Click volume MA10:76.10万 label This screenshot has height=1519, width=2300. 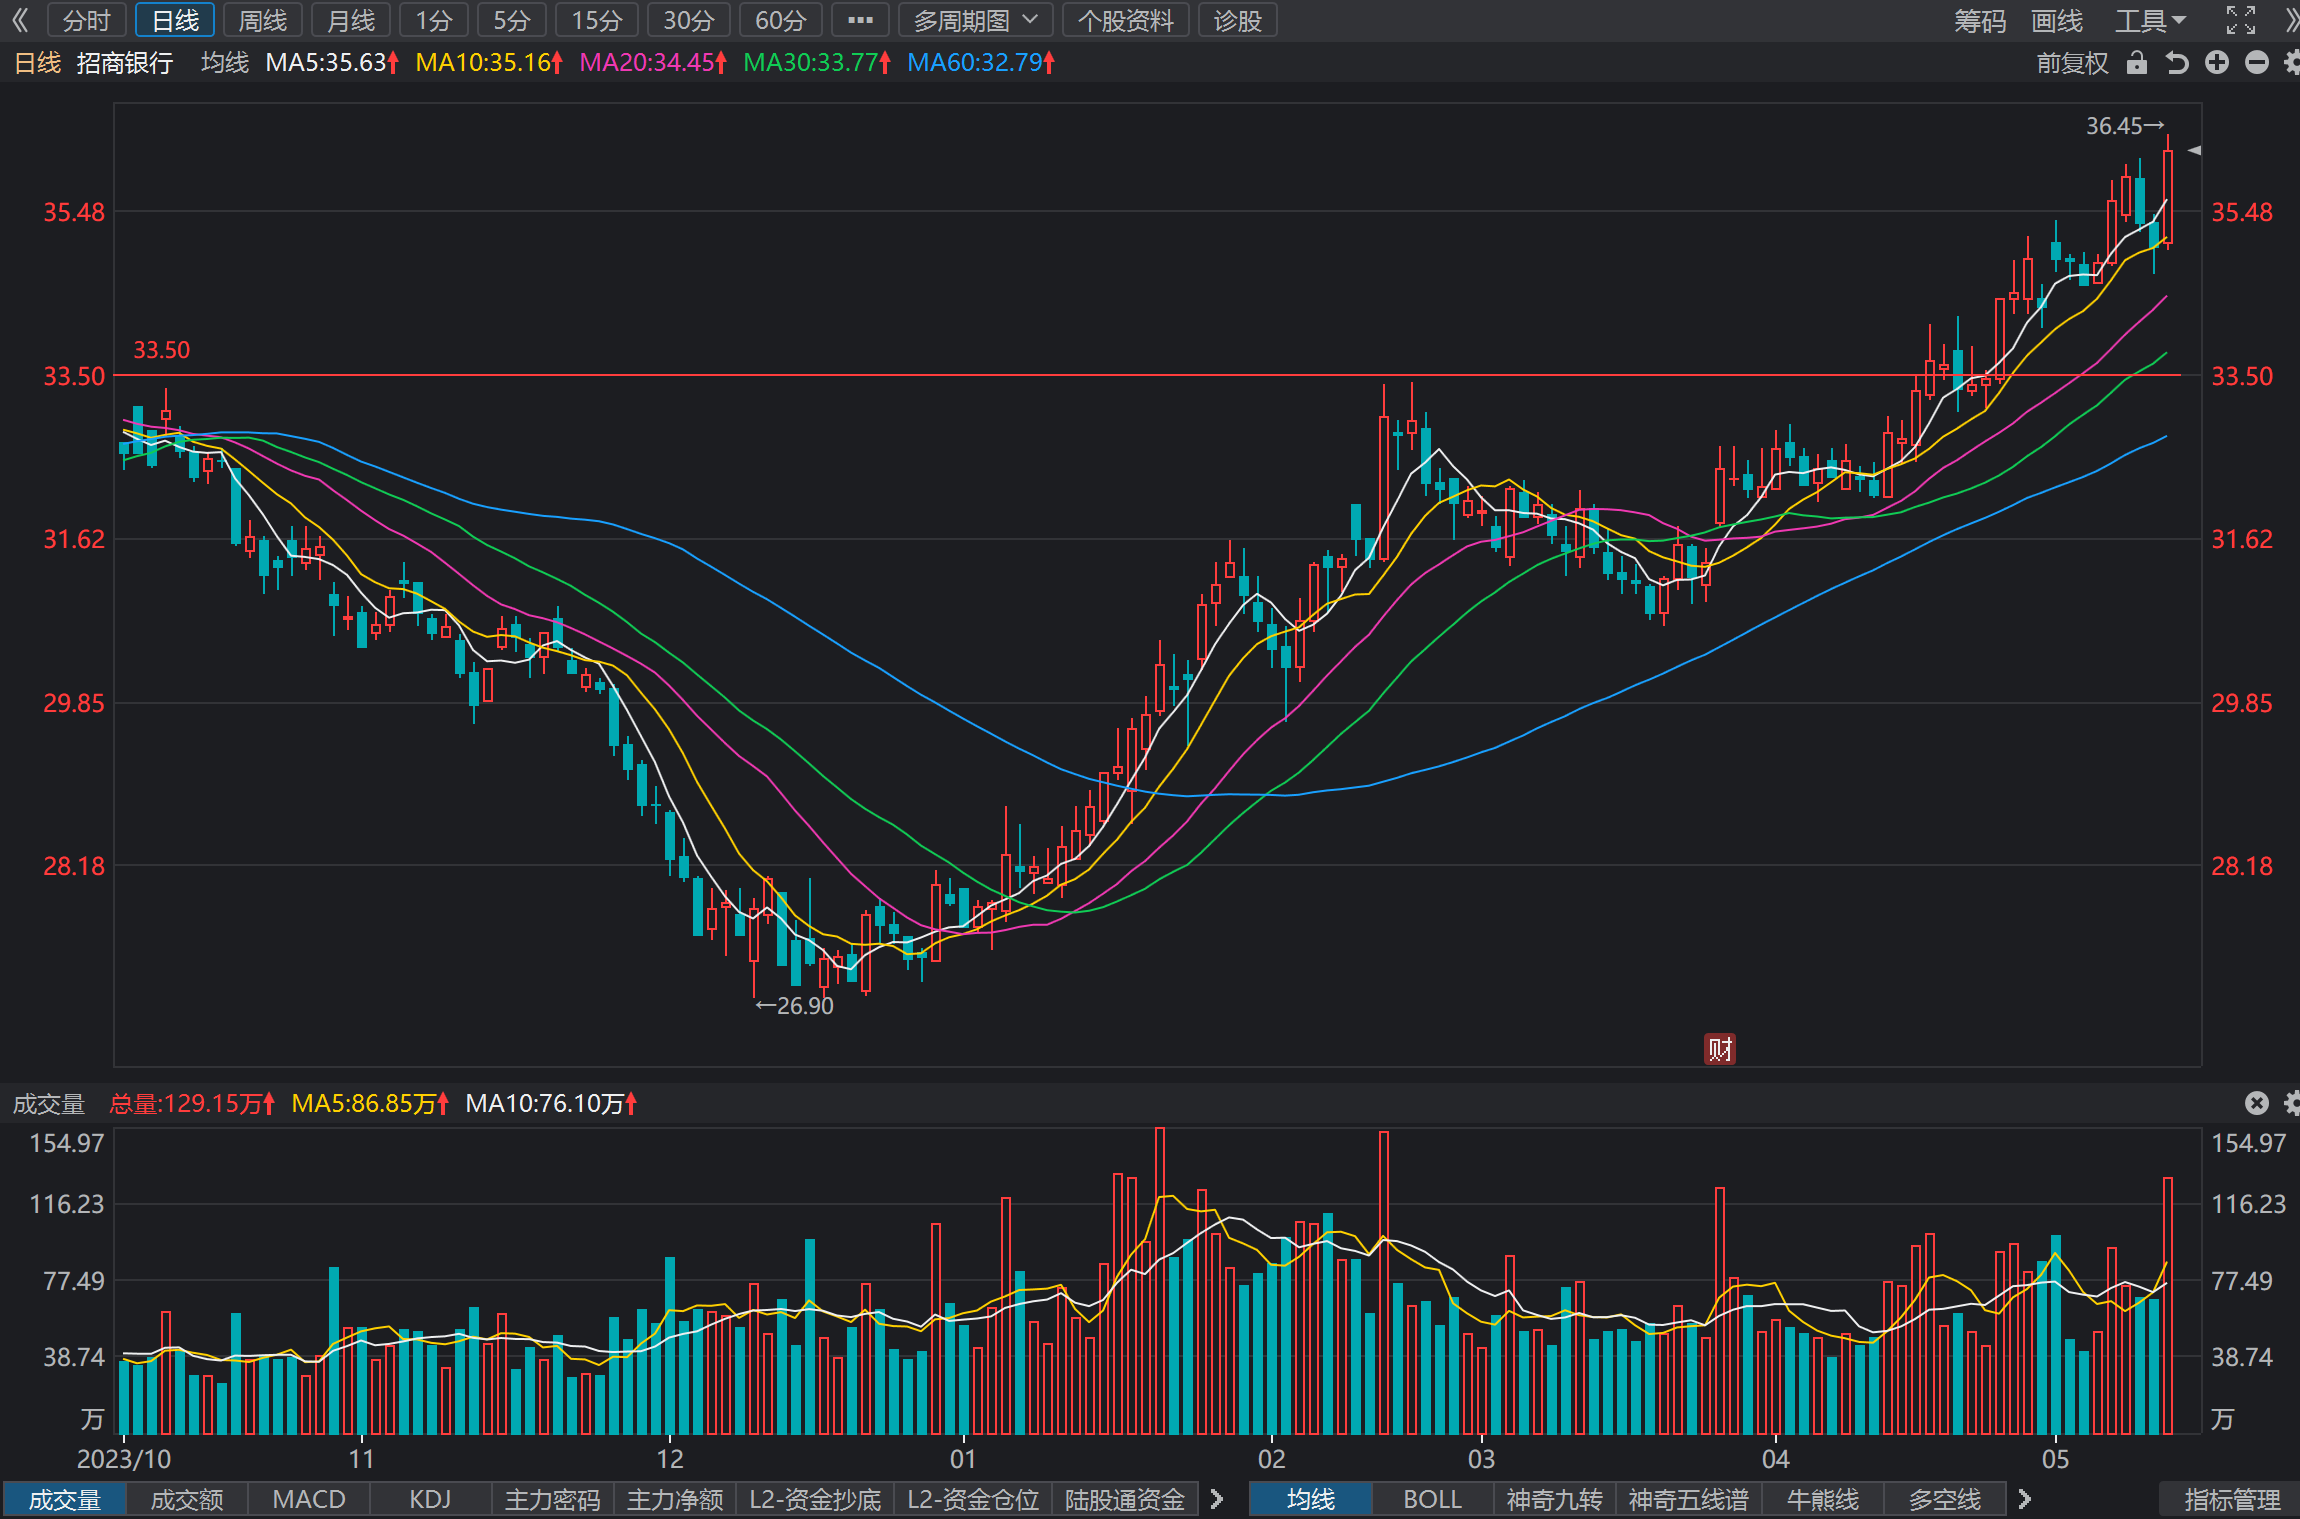click(551, 1104)
